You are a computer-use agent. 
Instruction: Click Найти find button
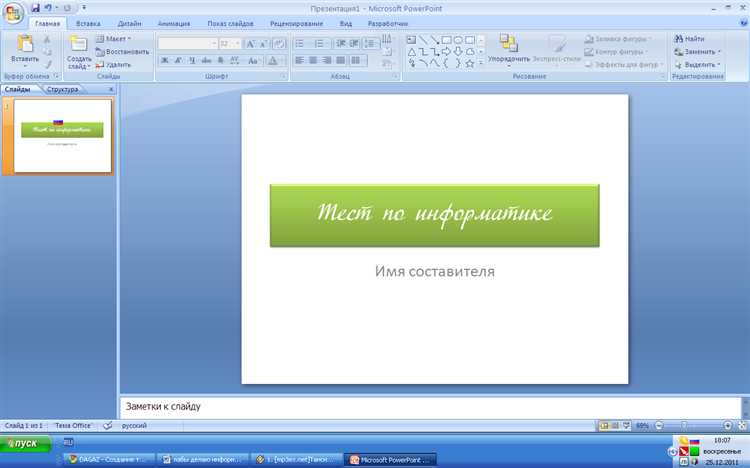coord(689,39)
